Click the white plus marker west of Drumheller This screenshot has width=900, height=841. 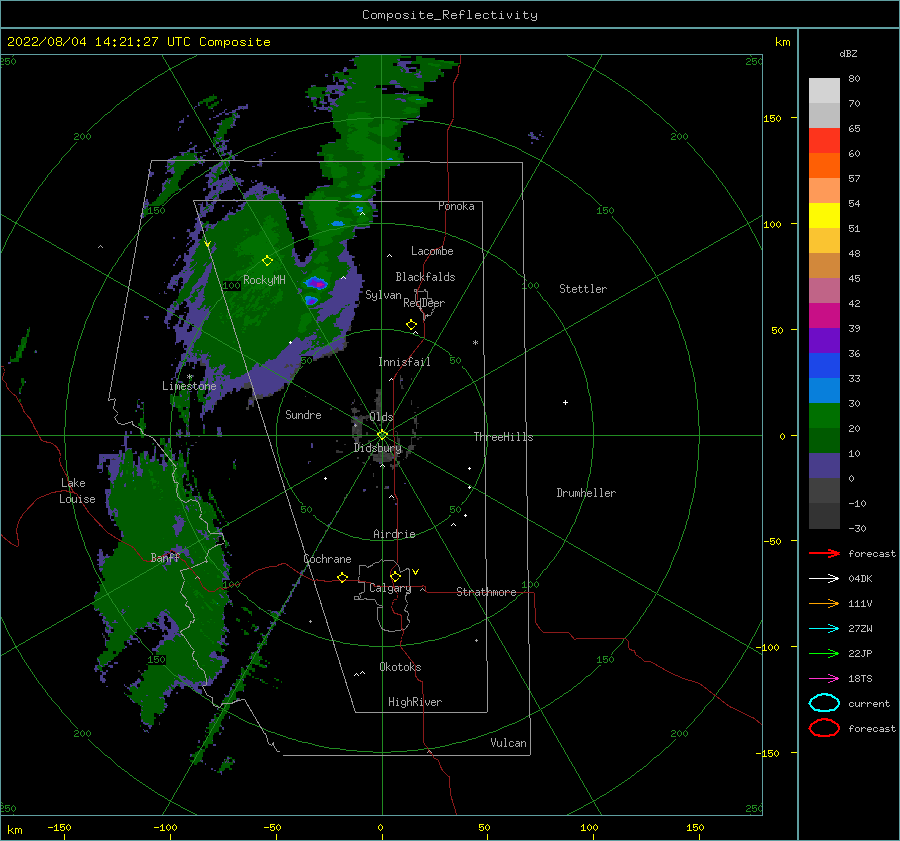(x=565, y=402)
